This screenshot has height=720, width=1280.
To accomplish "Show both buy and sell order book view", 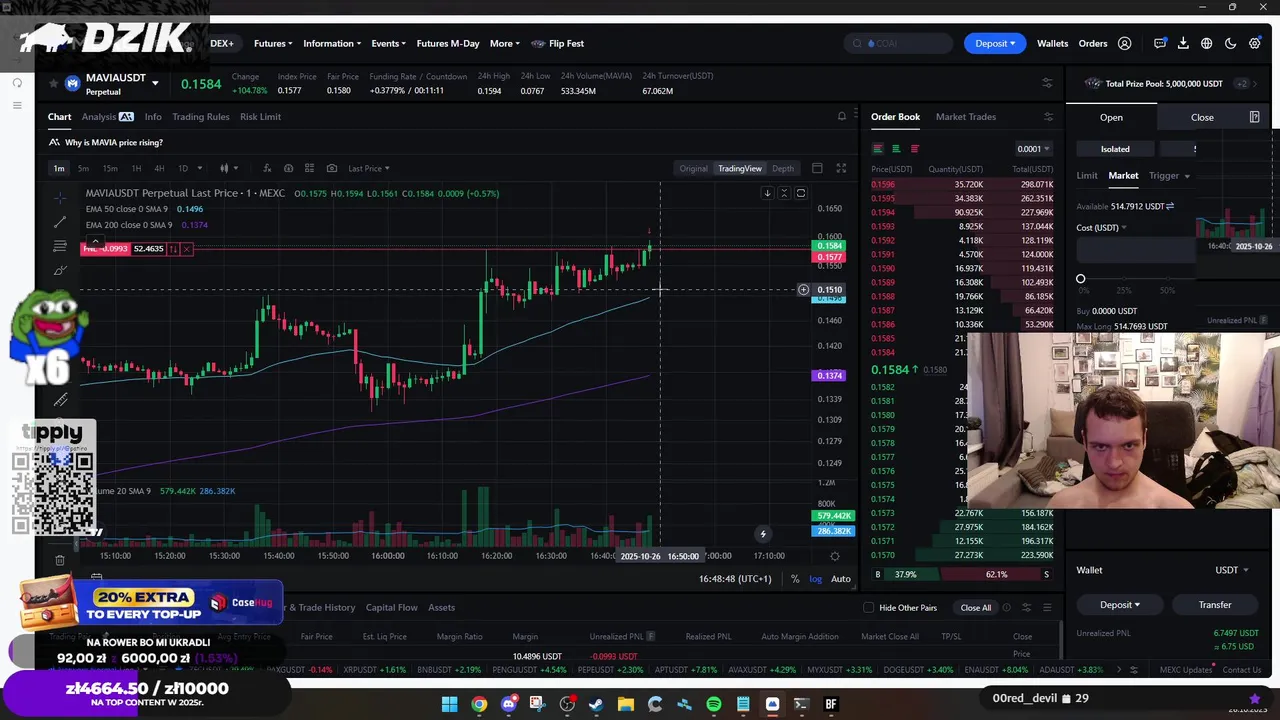I will (x=878, y=149).
